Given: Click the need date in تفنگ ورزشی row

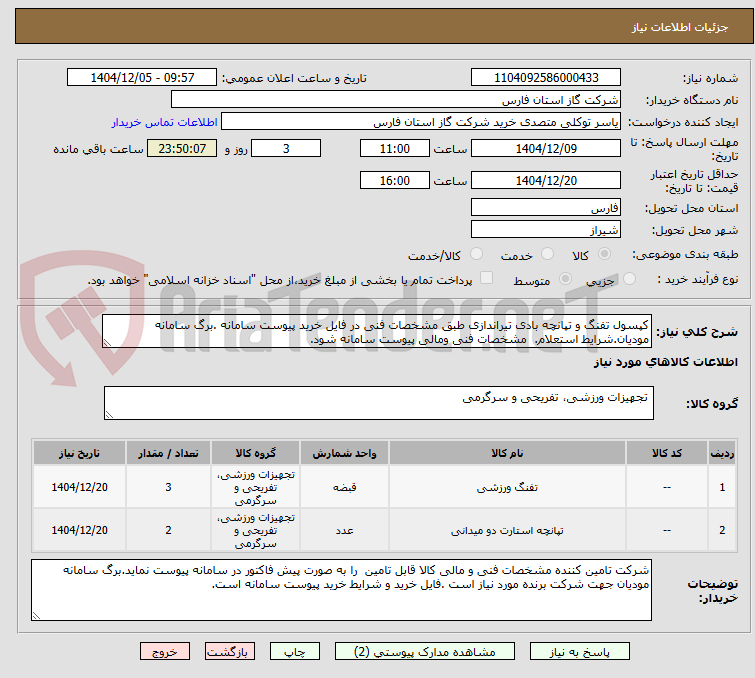Looking at the screenshot, I should tap(79, 487).
